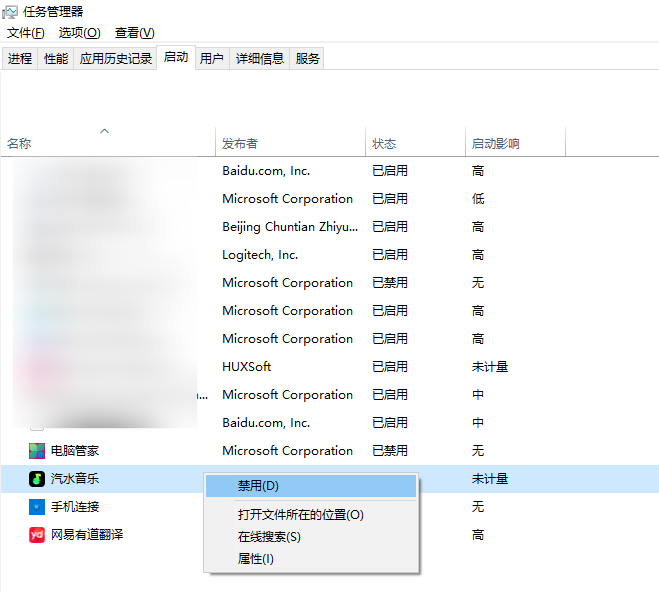This screenshot has width=659, height=592.
Task: Open the 文件(F) menu
Action: [x=26, y=33]
